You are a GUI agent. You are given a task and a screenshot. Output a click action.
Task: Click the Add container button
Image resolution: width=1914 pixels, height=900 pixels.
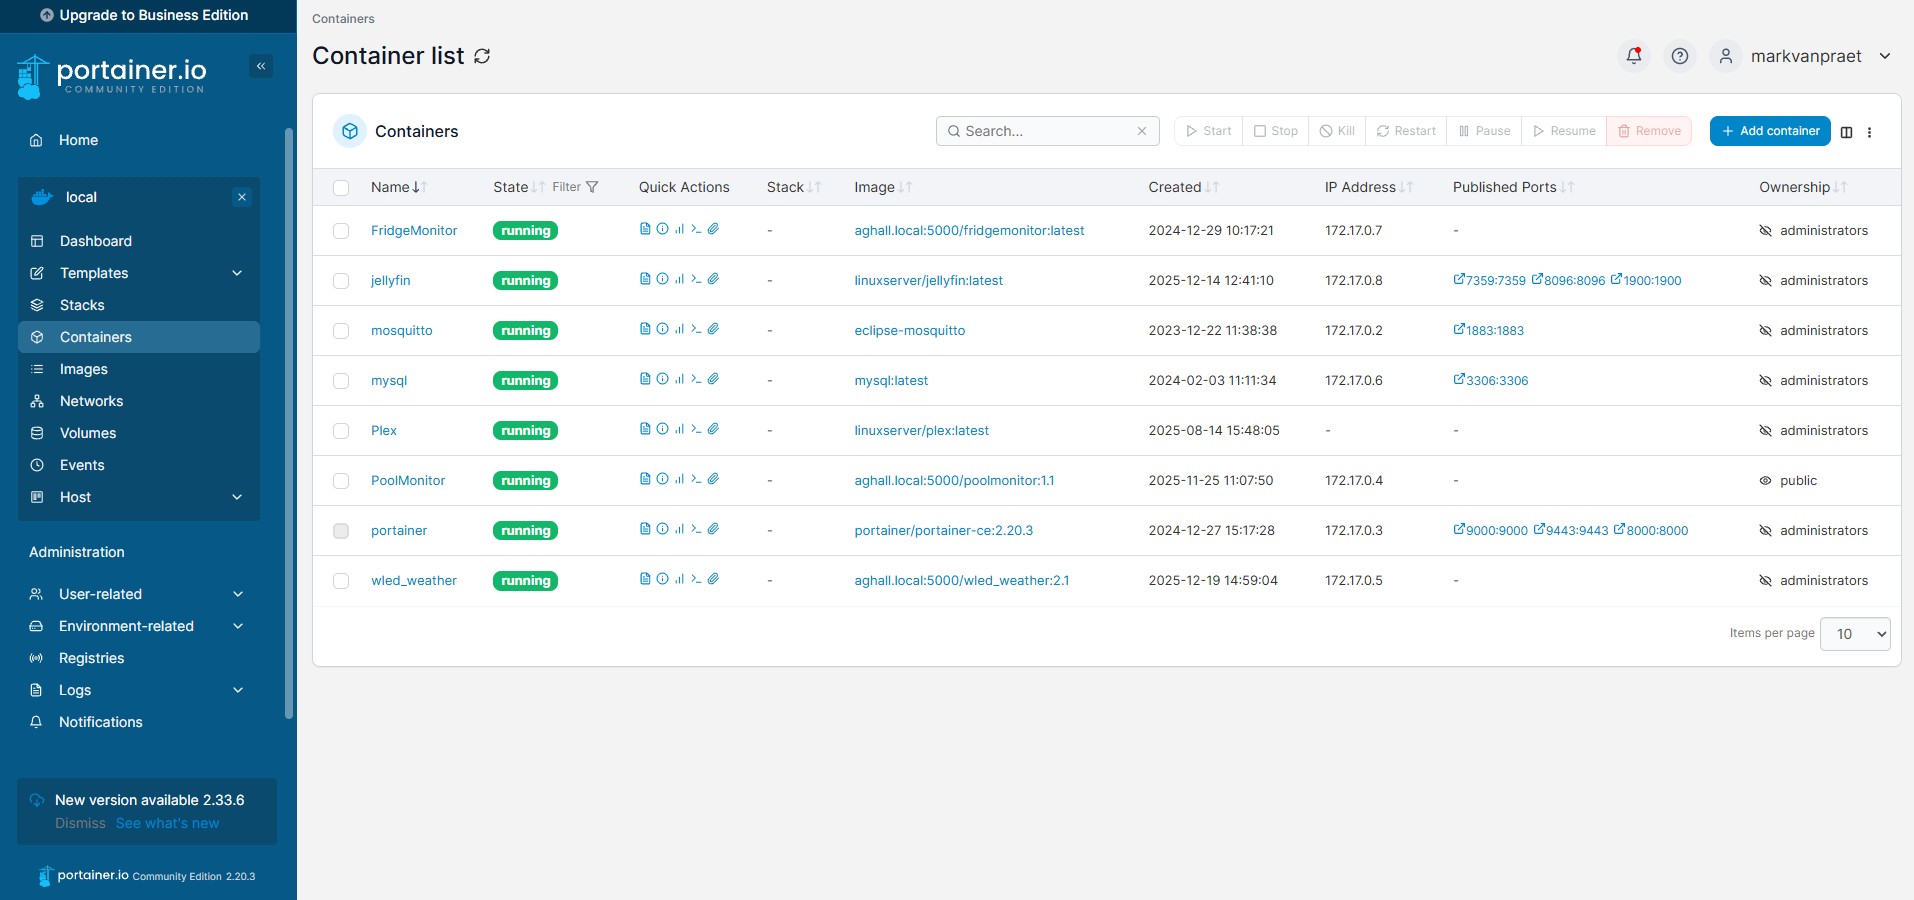[x=1769, y=131]
